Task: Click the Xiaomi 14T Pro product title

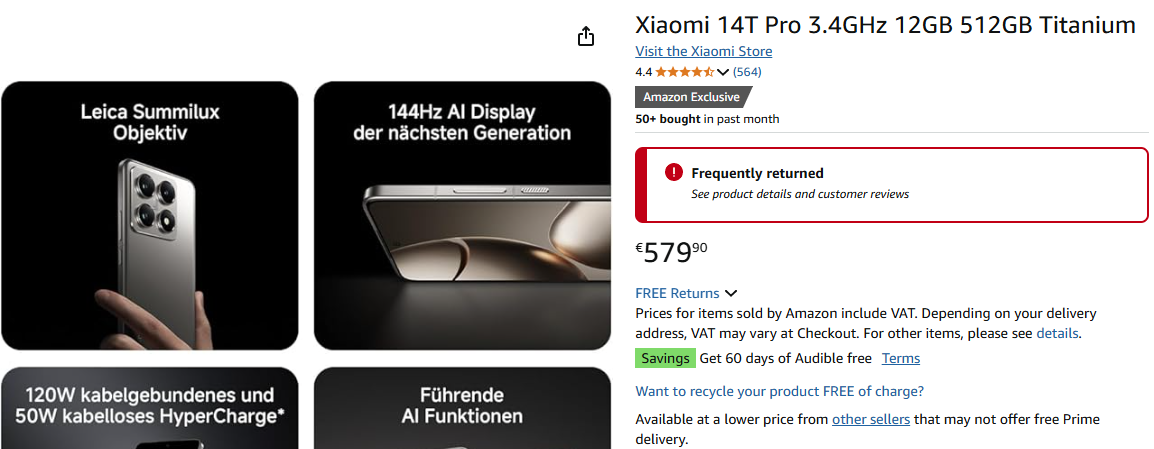Action: [885, 25]
